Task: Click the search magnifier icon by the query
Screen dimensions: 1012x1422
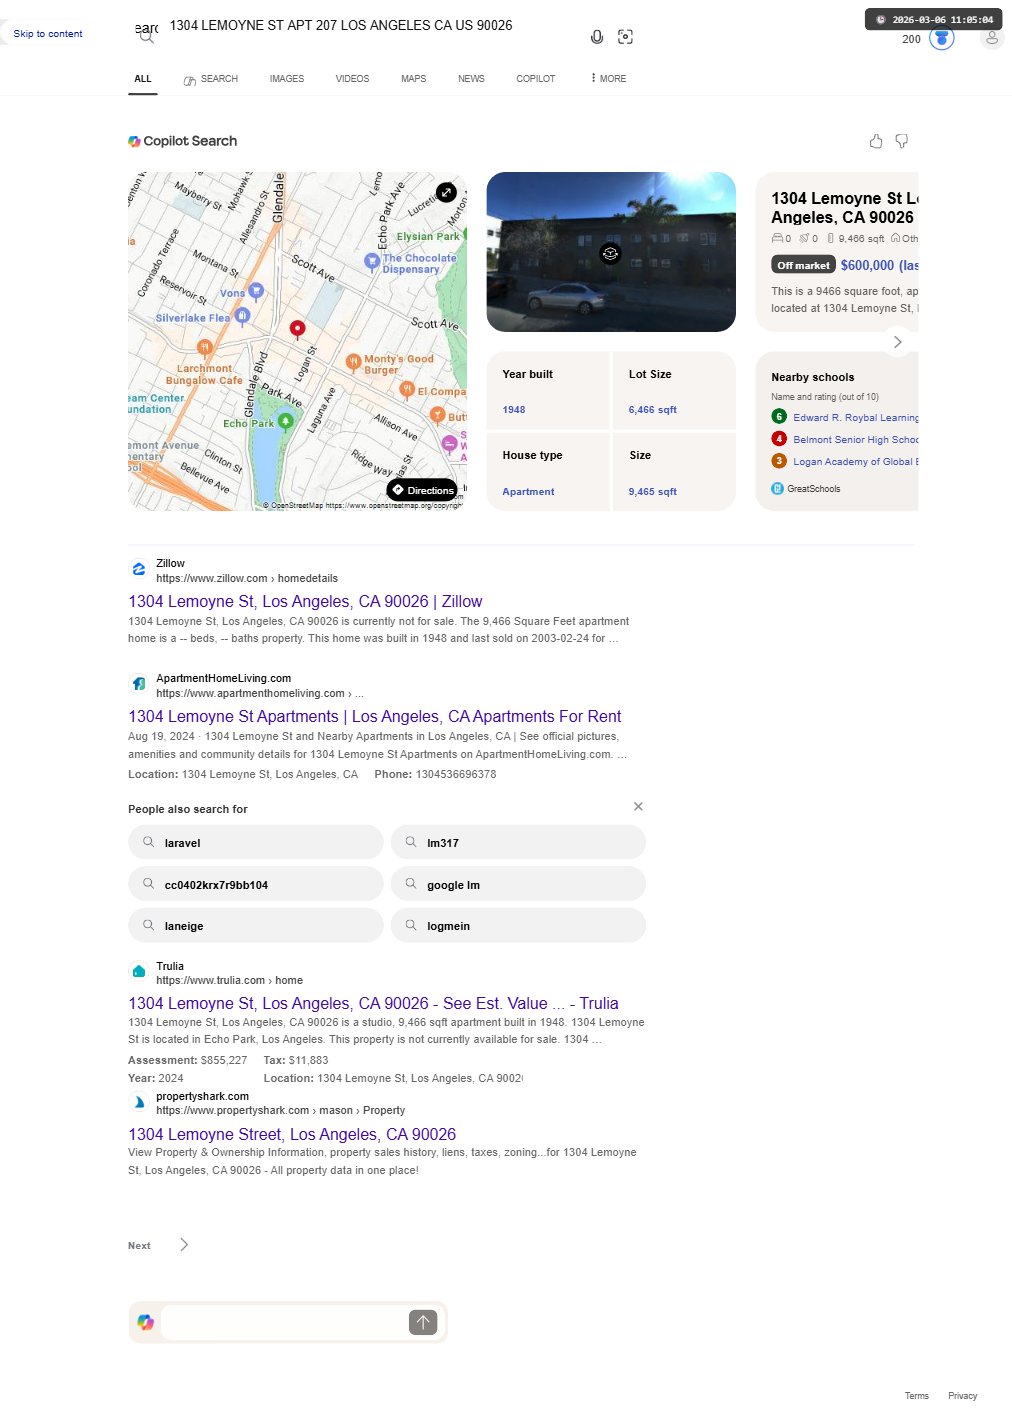Action: coord(146,36)
